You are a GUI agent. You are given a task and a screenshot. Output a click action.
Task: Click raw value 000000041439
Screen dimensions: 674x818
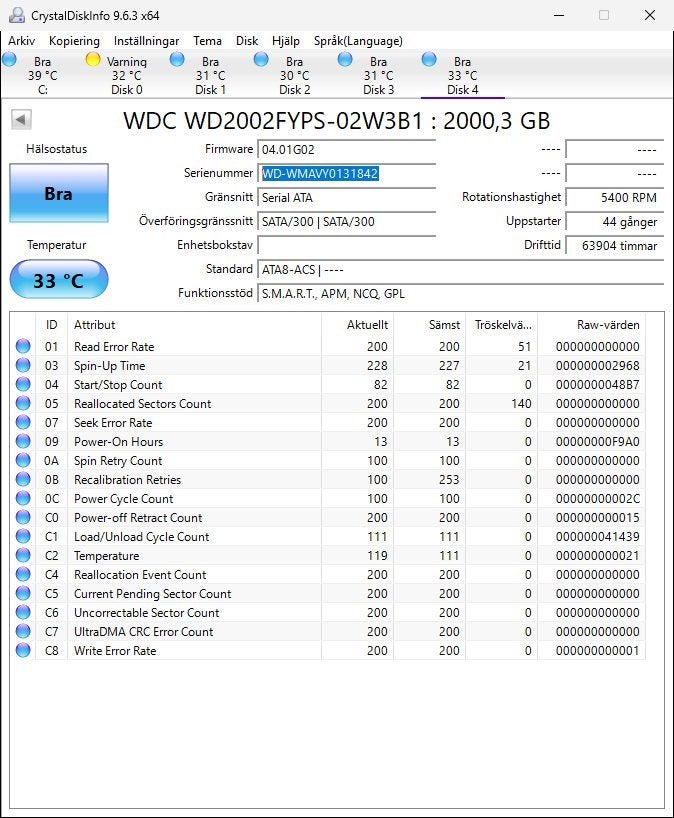(x=597, y=537)
